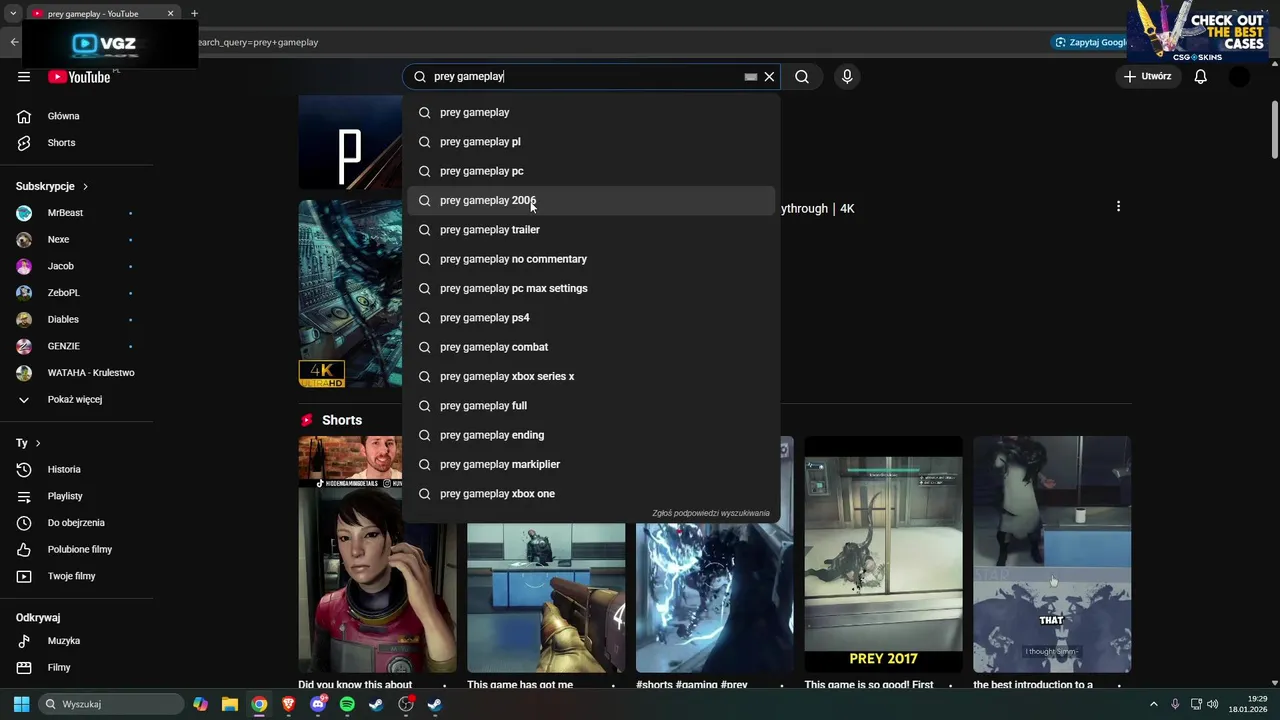Clear the search box with X
Screen dimensions: 1280x720
(769, 77)
